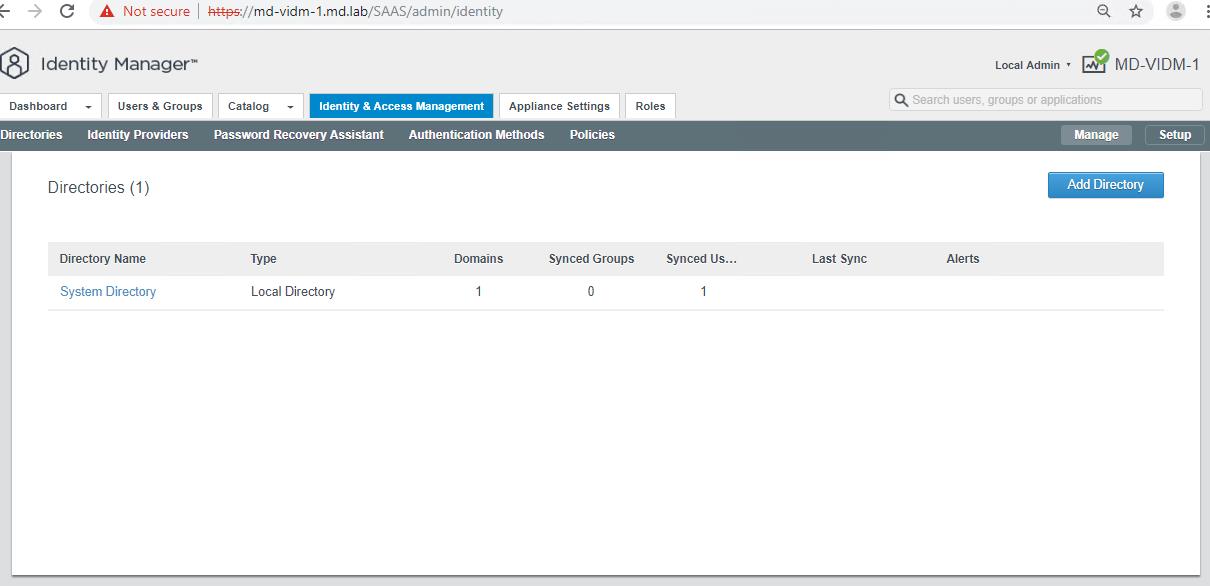Select the Identity & Access Management tab
Screen dimensions: 1210x586
tap(401, 106)
